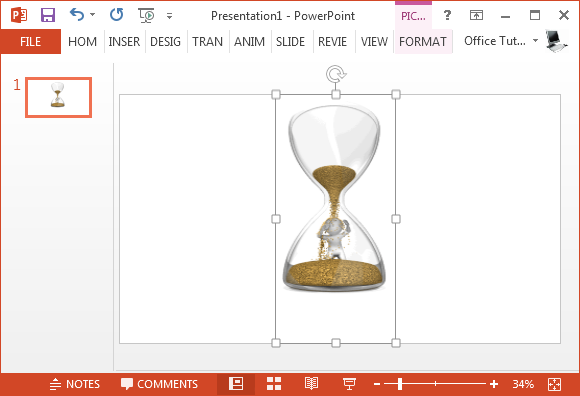
Task: Expand the Office Tut... account dropdown
Action: pos(535,40)
